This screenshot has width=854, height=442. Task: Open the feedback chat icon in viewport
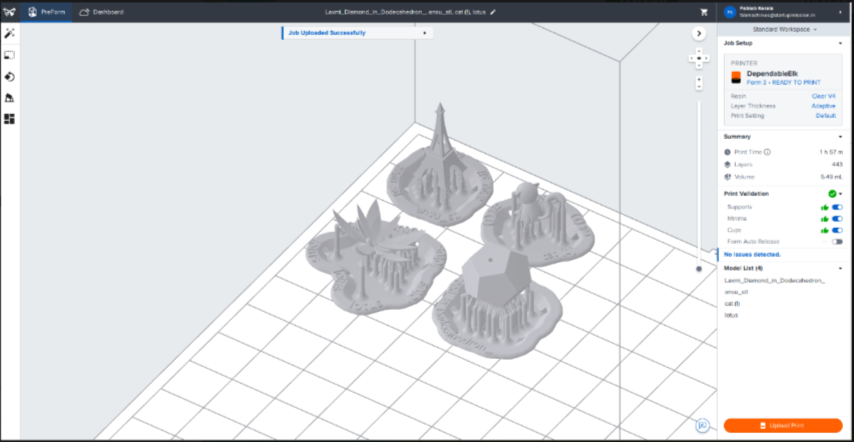(x=703, y=425)
